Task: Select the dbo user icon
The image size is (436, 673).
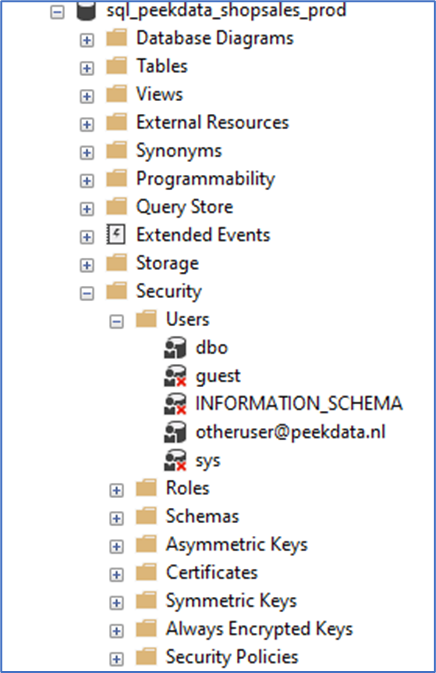Action: click(x=175, y=347)
